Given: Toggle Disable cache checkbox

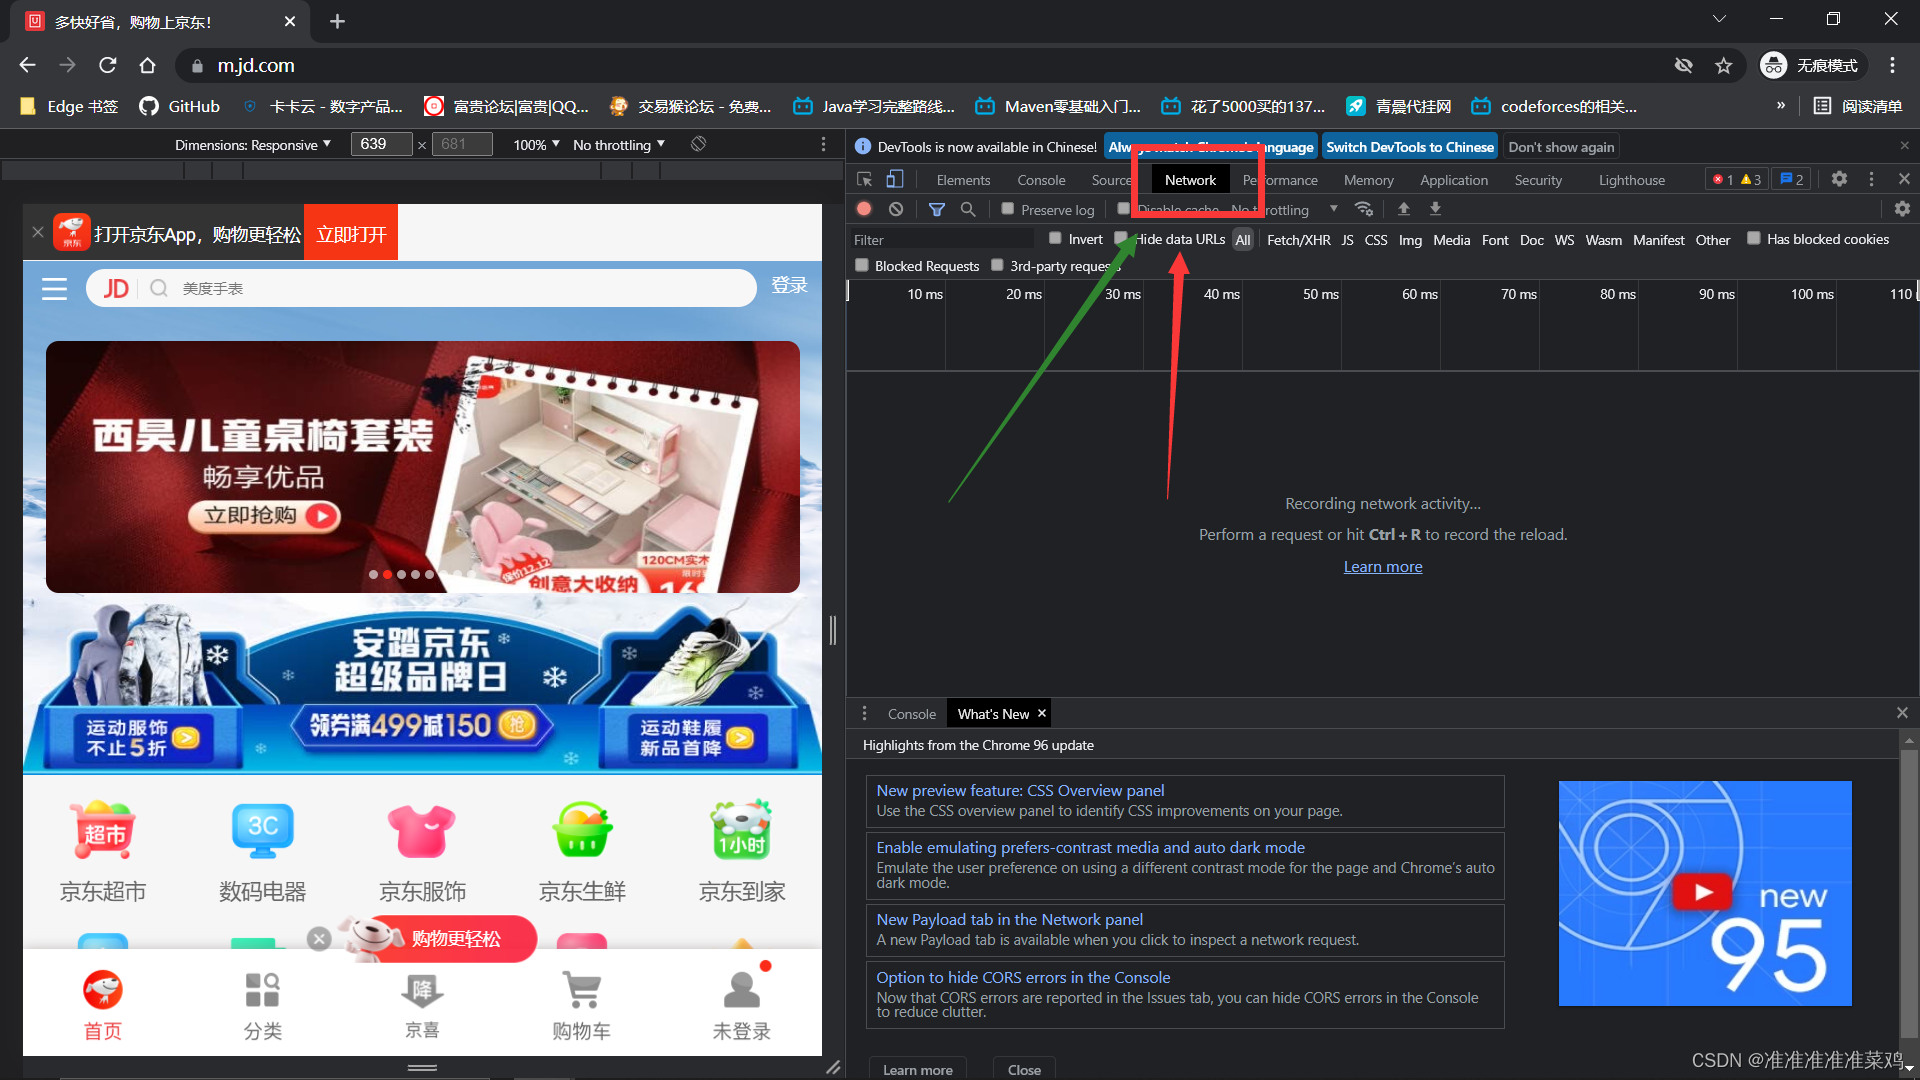Looking at the screenshot, I should coord(1124,209).
